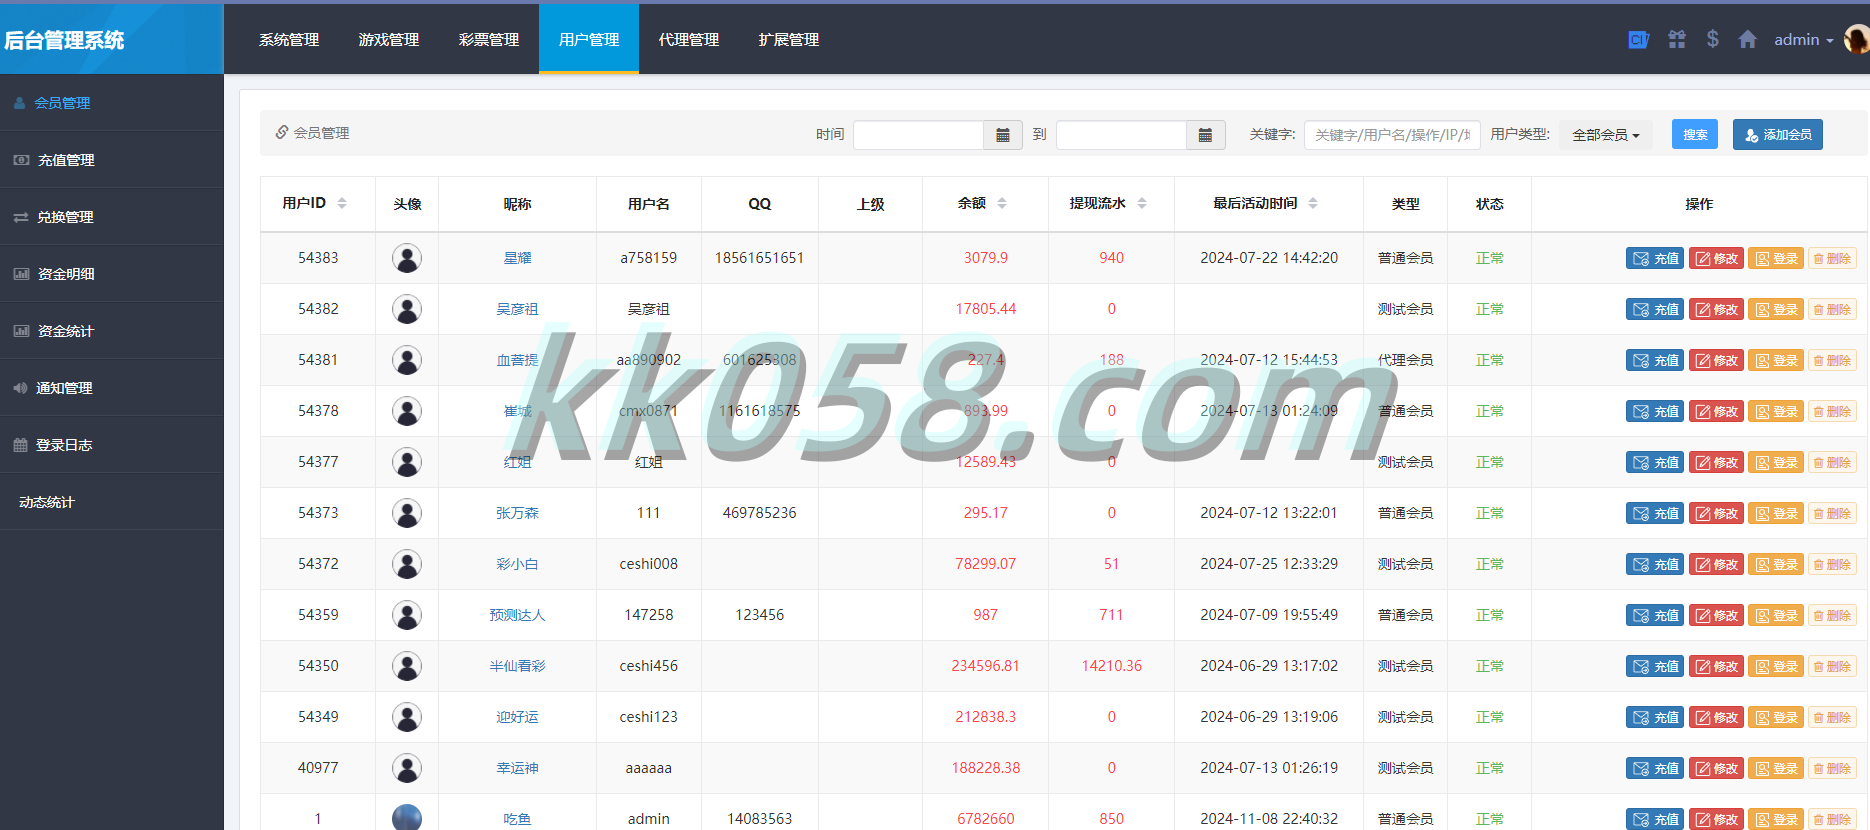The width and height of the screenshot is (1870, 830).
Task: Click the gift grid icon in header
Action: [1677, 39]
